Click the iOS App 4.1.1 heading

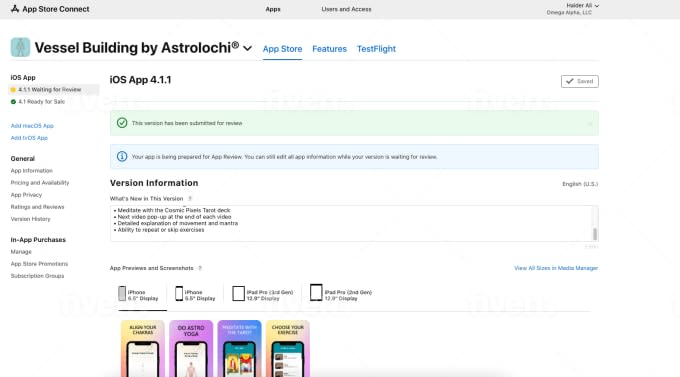tap(141, 80)
